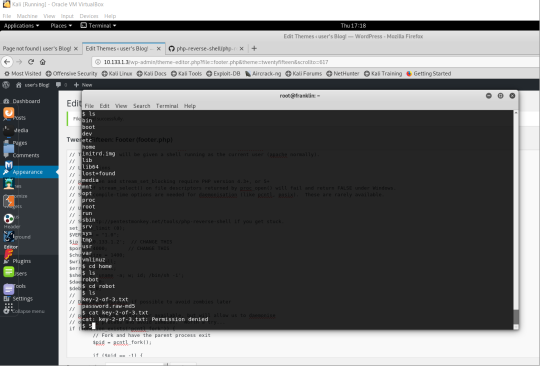This screenshot has height=366, width=540.
Task: Switch to php-reverse-shell GitHub tab
Action: pos(206,49)
